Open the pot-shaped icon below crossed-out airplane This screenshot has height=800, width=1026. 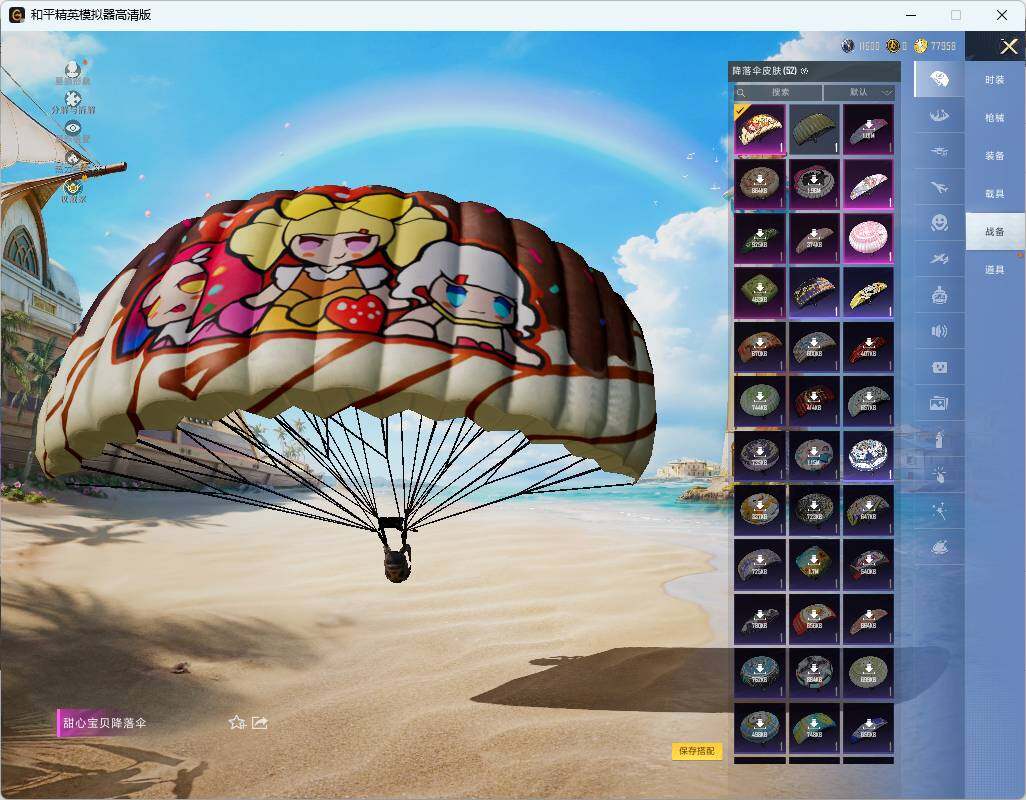pyautogui.click(x=939, y=296)
